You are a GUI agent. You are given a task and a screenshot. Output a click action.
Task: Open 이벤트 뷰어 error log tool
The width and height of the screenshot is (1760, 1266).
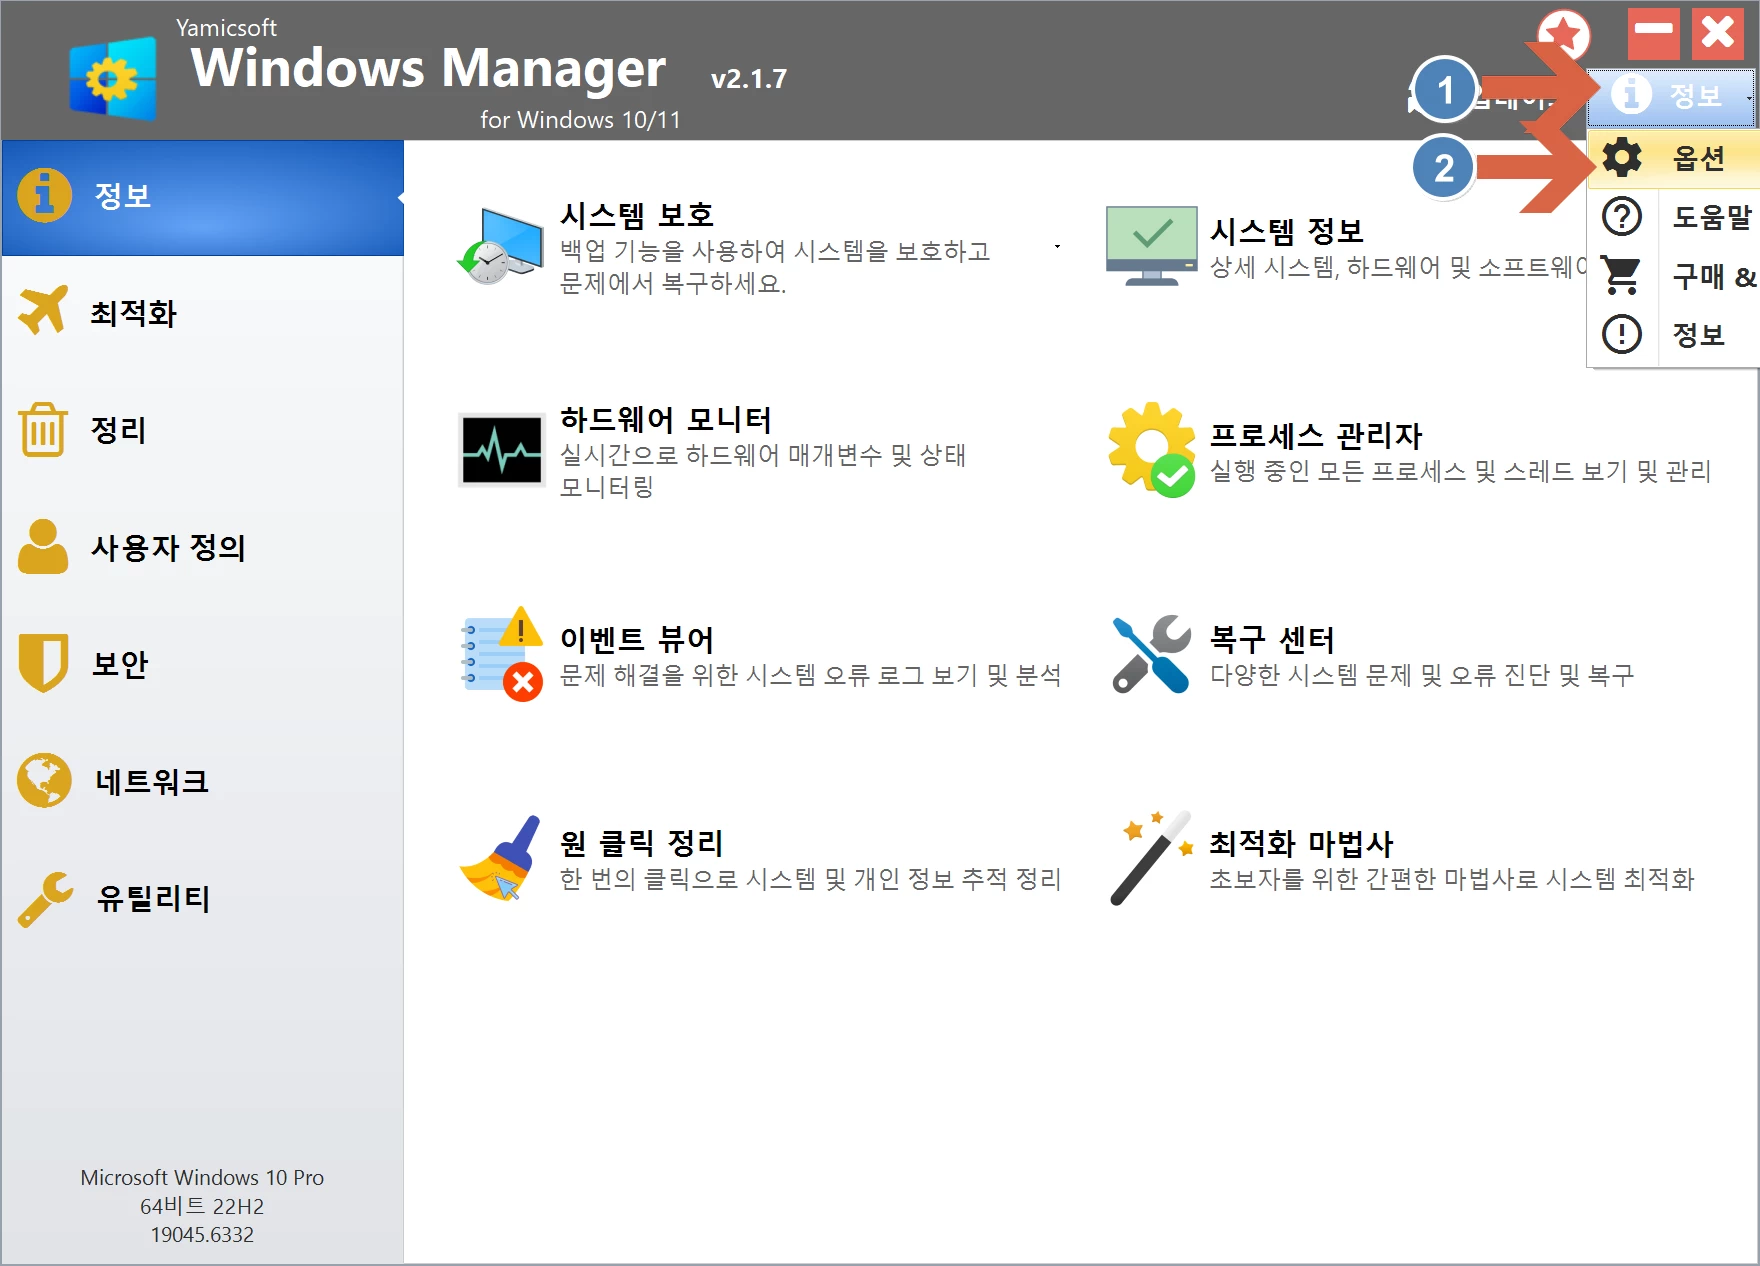(762, 655)
